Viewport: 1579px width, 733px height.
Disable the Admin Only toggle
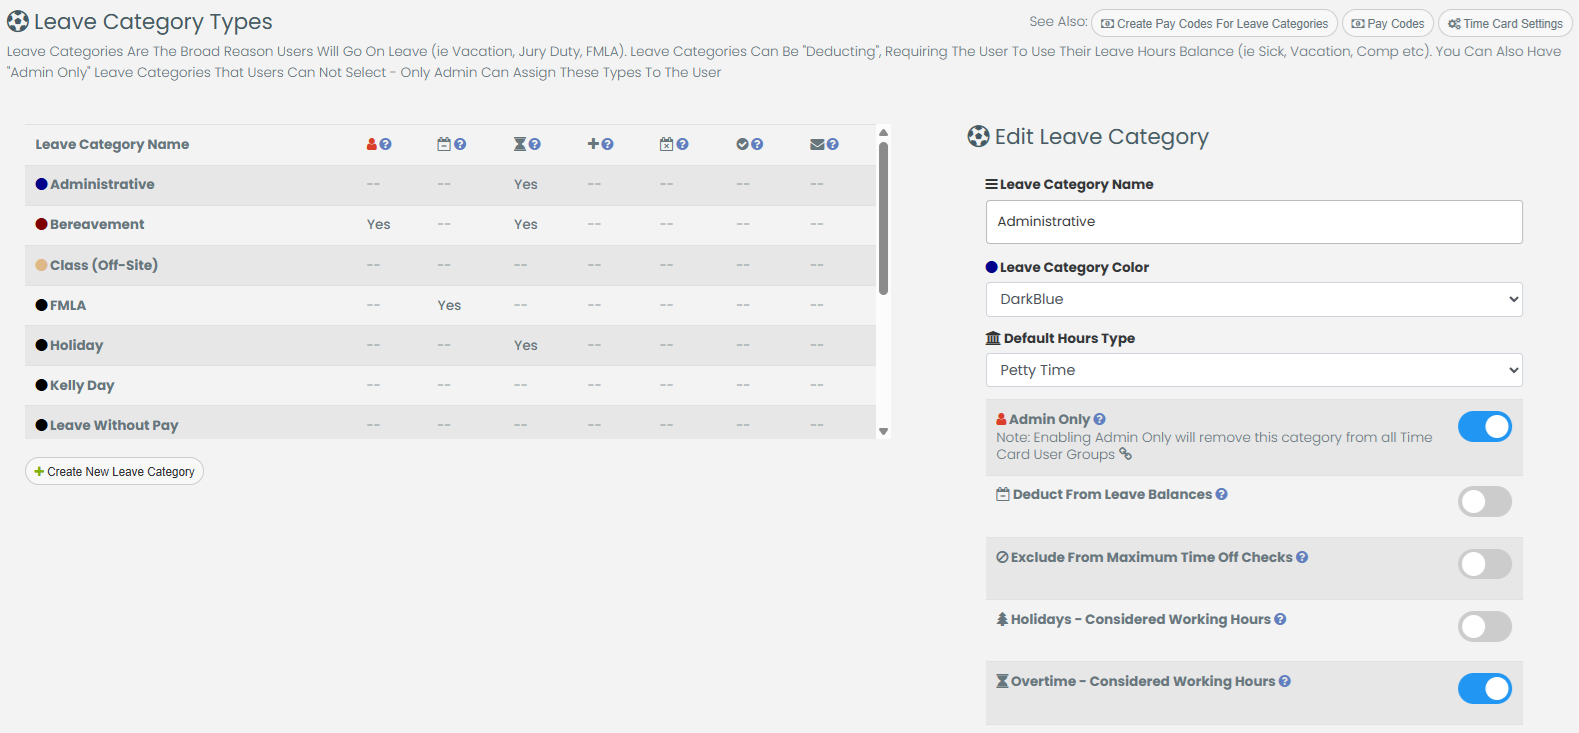[x=1484, y=427]
